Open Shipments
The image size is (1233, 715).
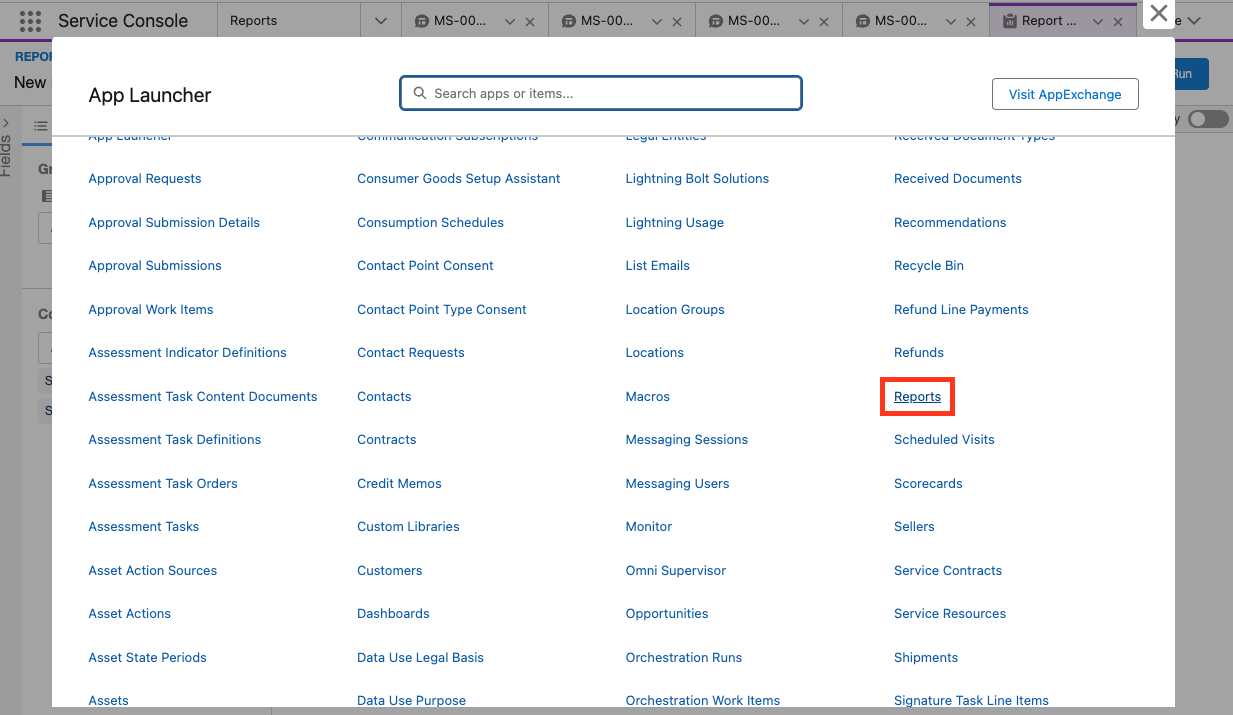coord(926,658)
